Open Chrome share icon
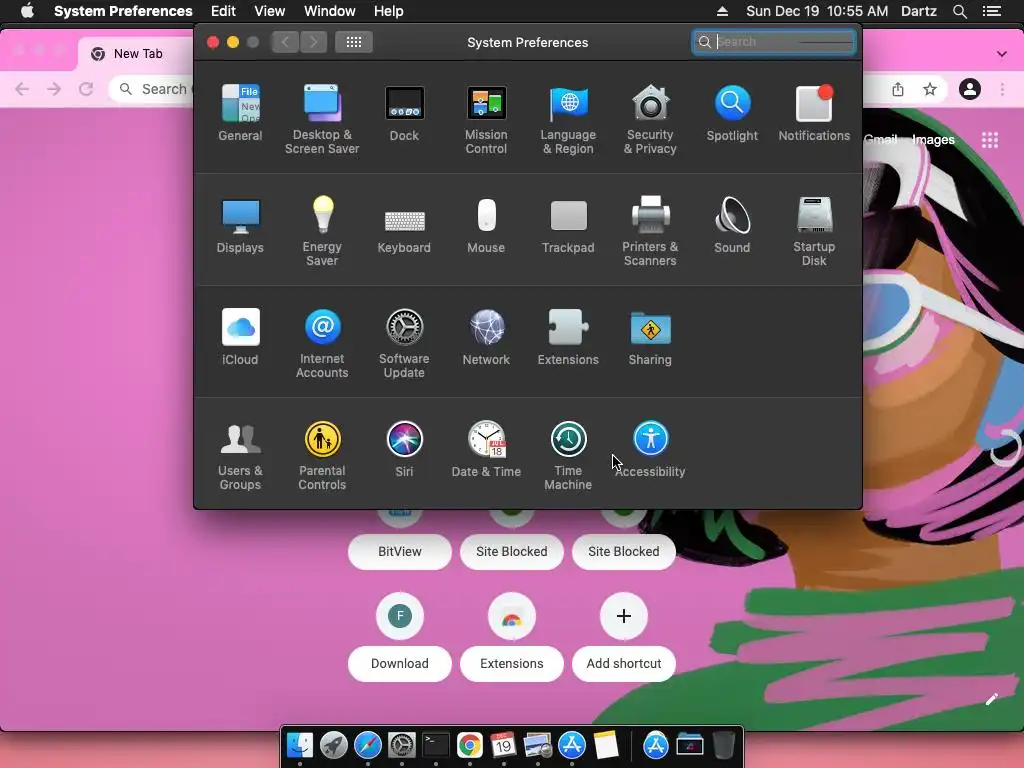Image resolution: width=1024 pixels, height=768 pixels. coord(898,89)
